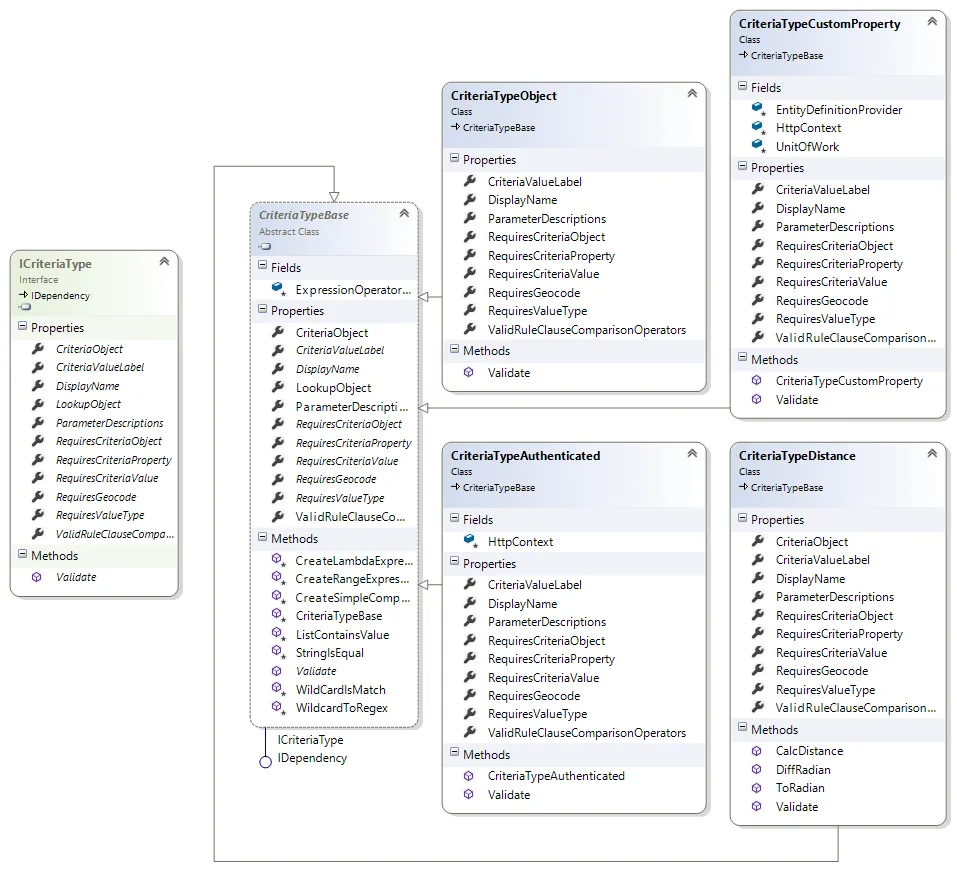Collapse Methods section in CriteriaTypeDistance
957x872 pixels.
(742, 728)
